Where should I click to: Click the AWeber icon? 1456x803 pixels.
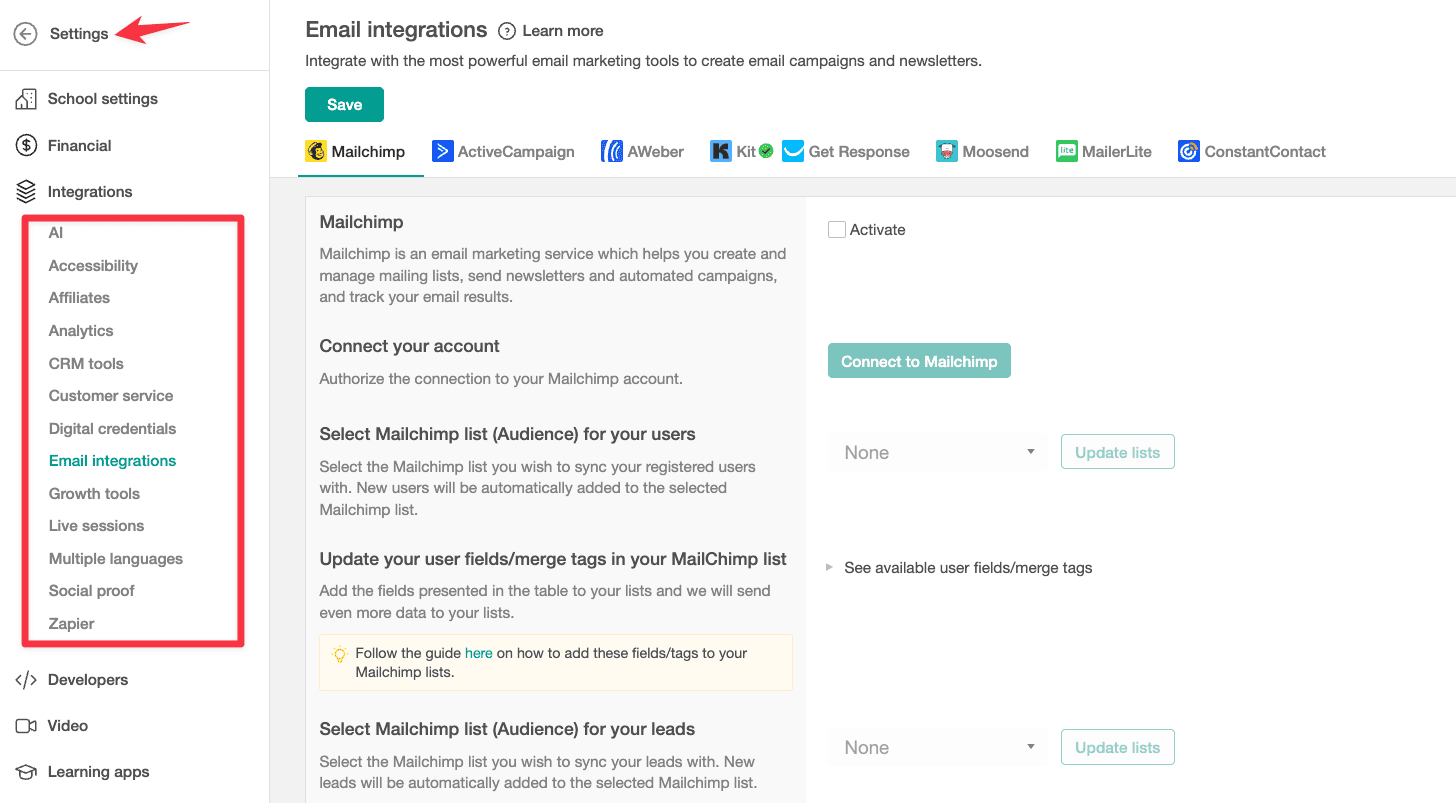click(x=611, y=150)
